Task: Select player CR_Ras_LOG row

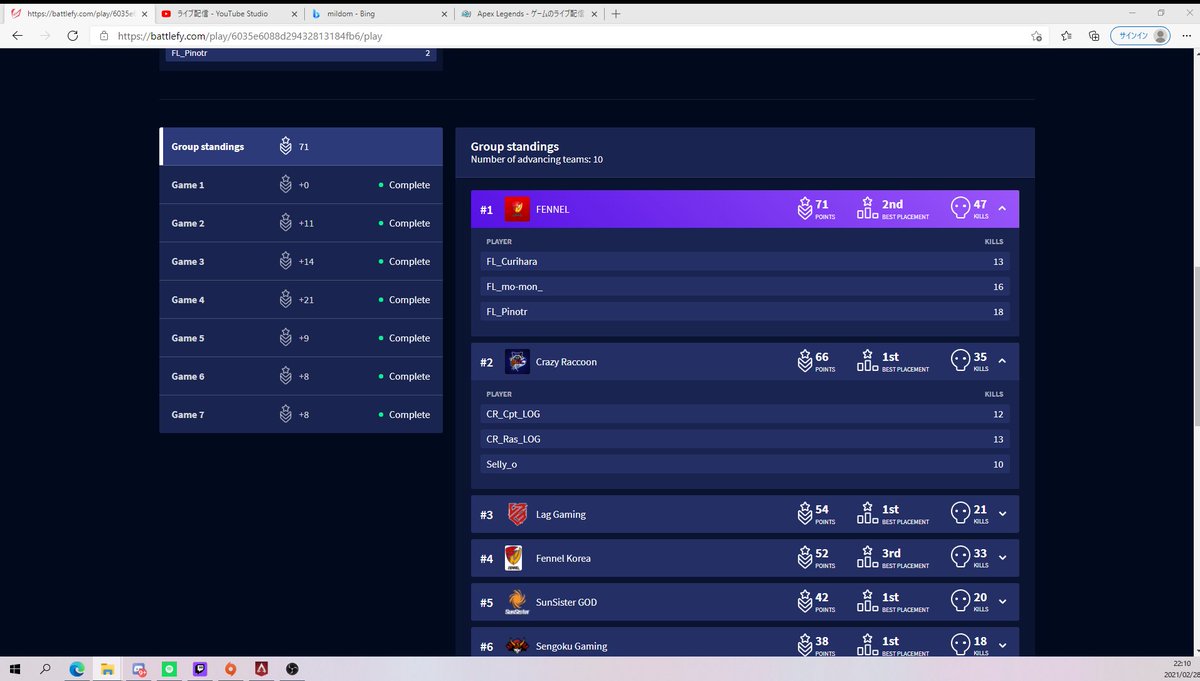Action: click(745, 439)
